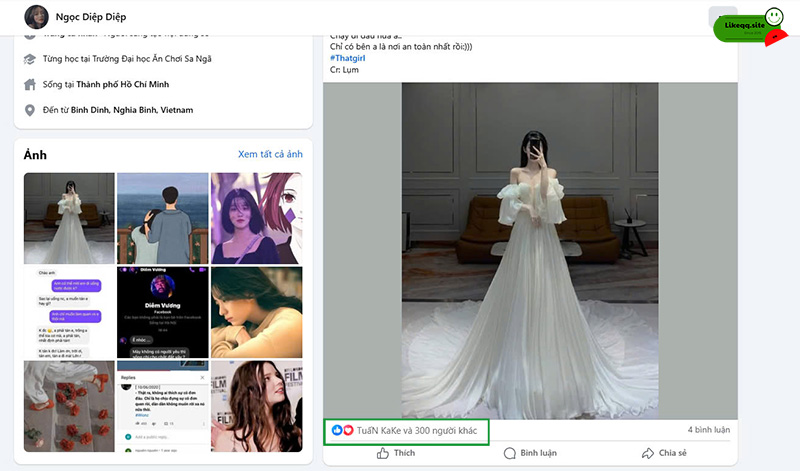Click the smiley face icon on badge
The height and width of the screenshot is (471, 800).
pyautogui.click(x=774, y=17)
